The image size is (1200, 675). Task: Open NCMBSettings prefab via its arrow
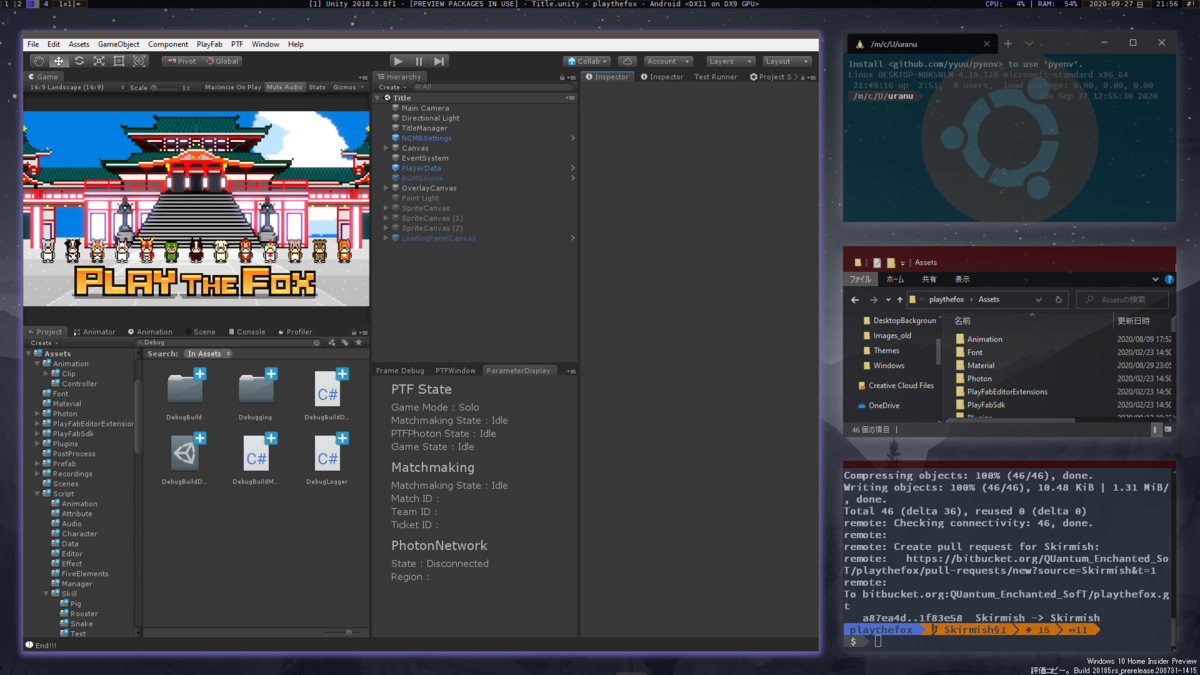click(x=573, y=138)
